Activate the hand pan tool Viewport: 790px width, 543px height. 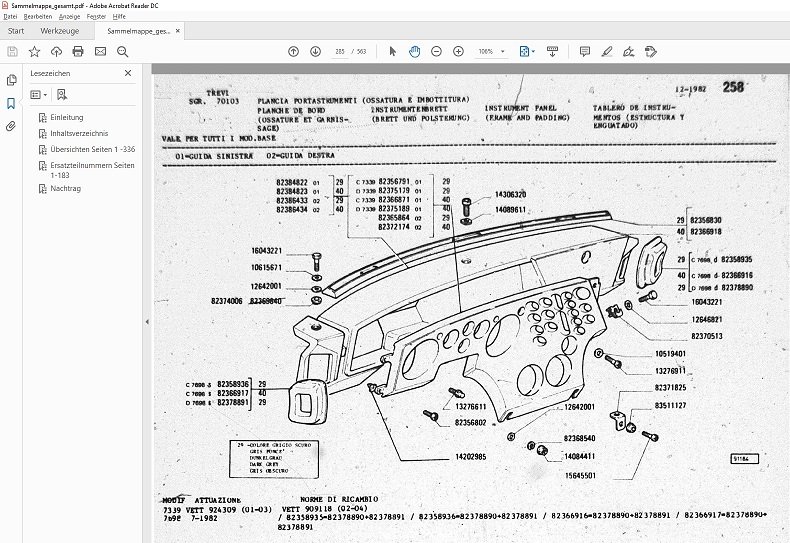coord(414,51)
